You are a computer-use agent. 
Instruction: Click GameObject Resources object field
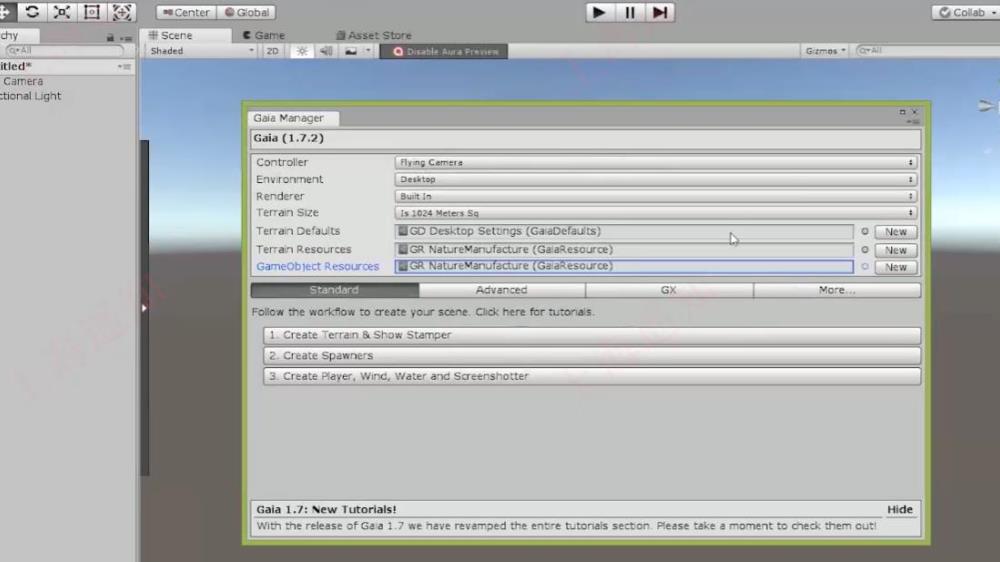coord(624,266)
